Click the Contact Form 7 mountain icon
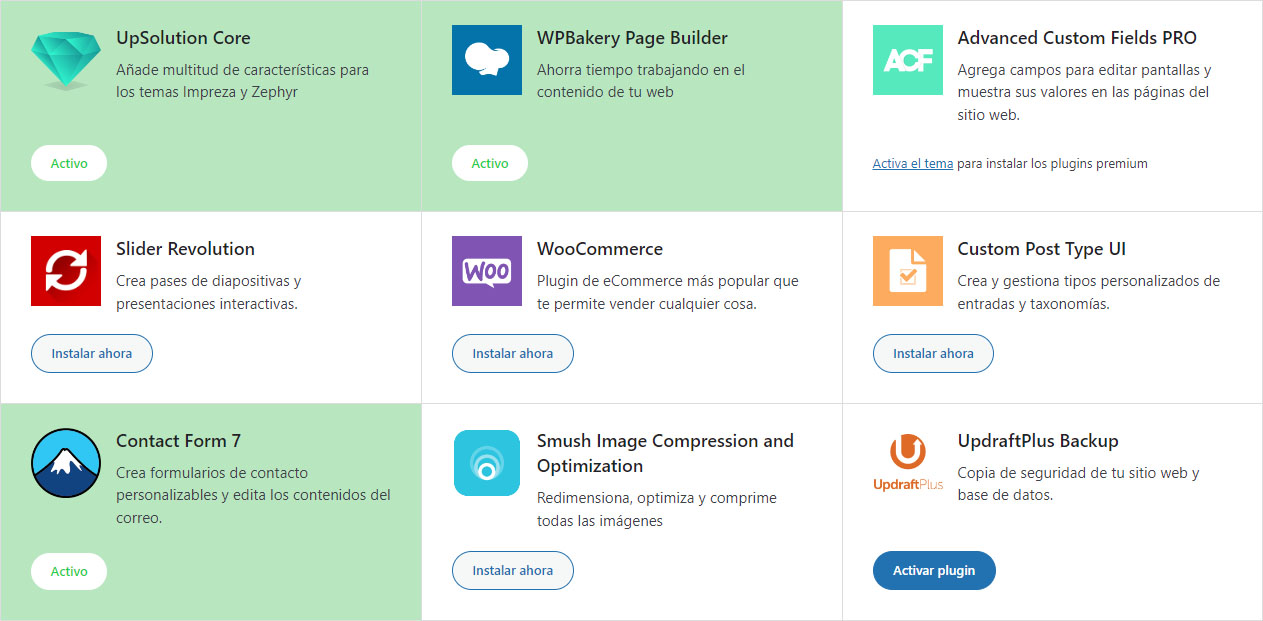This screenshot has height=621, width=1263. coord(66,463)
